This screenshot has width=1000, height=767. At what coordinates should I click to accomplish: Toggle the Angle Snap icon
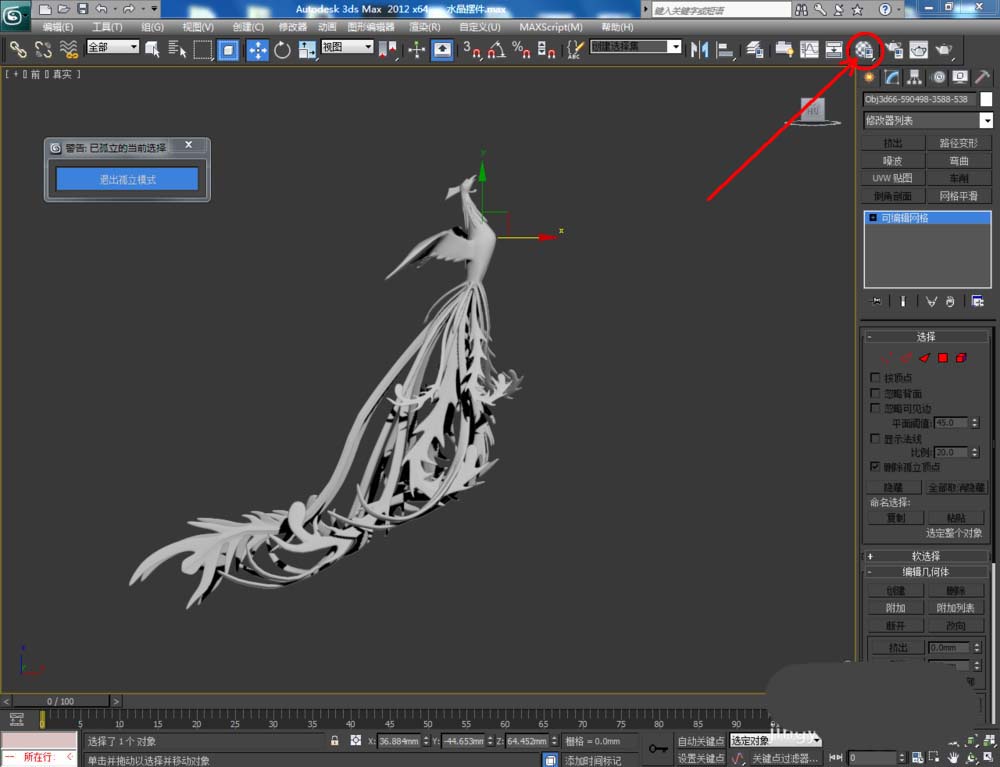tap(496, 50)
